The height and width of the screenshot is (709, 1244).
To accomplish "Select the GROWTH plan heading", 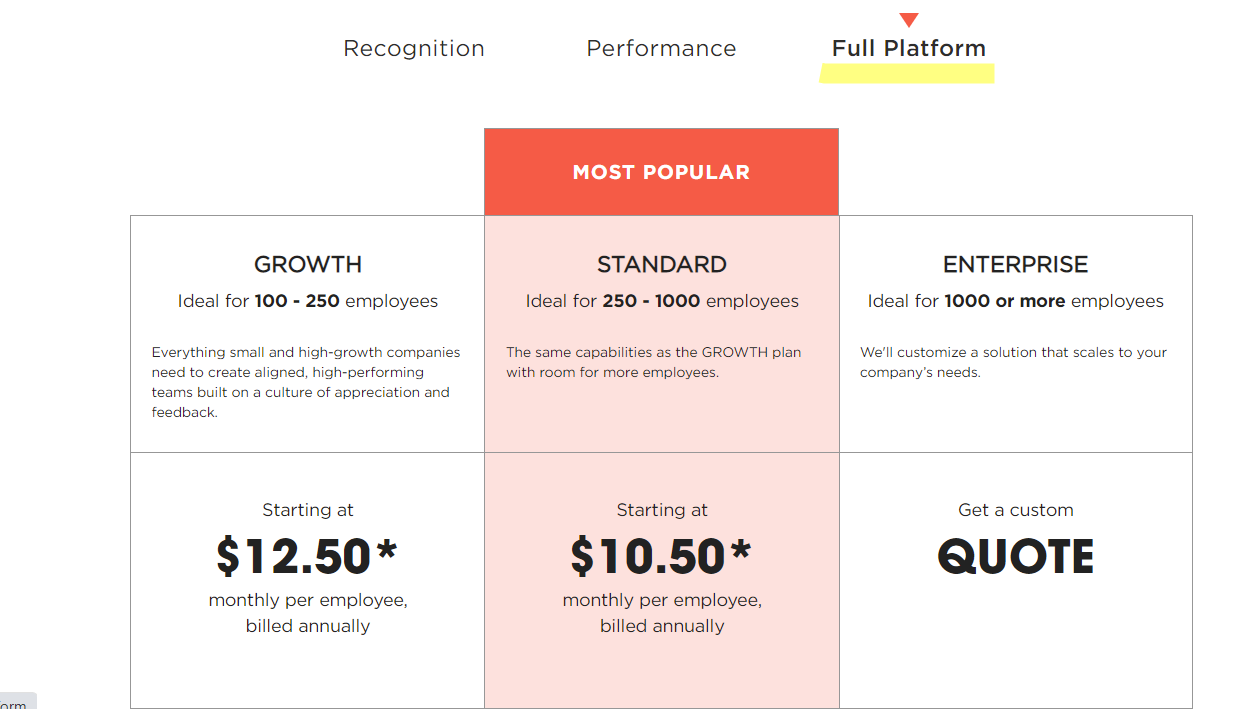I will [308, 265].
